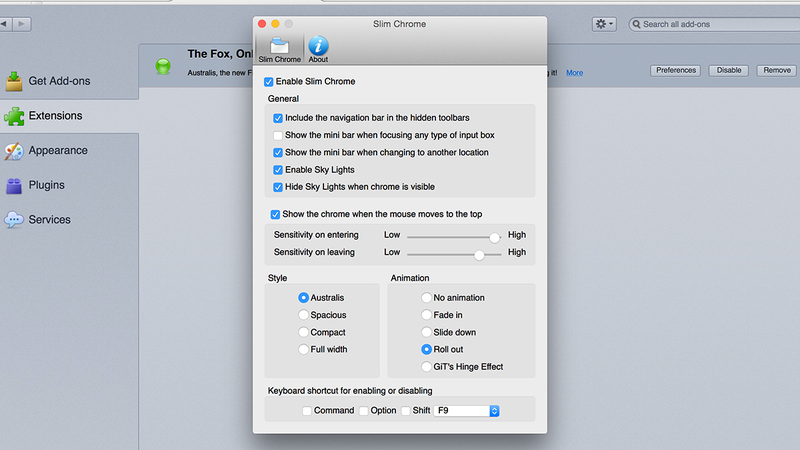Open the Slim Chrome preferences pane icon
Screen dimensions: 800x450
pos(279,49)
